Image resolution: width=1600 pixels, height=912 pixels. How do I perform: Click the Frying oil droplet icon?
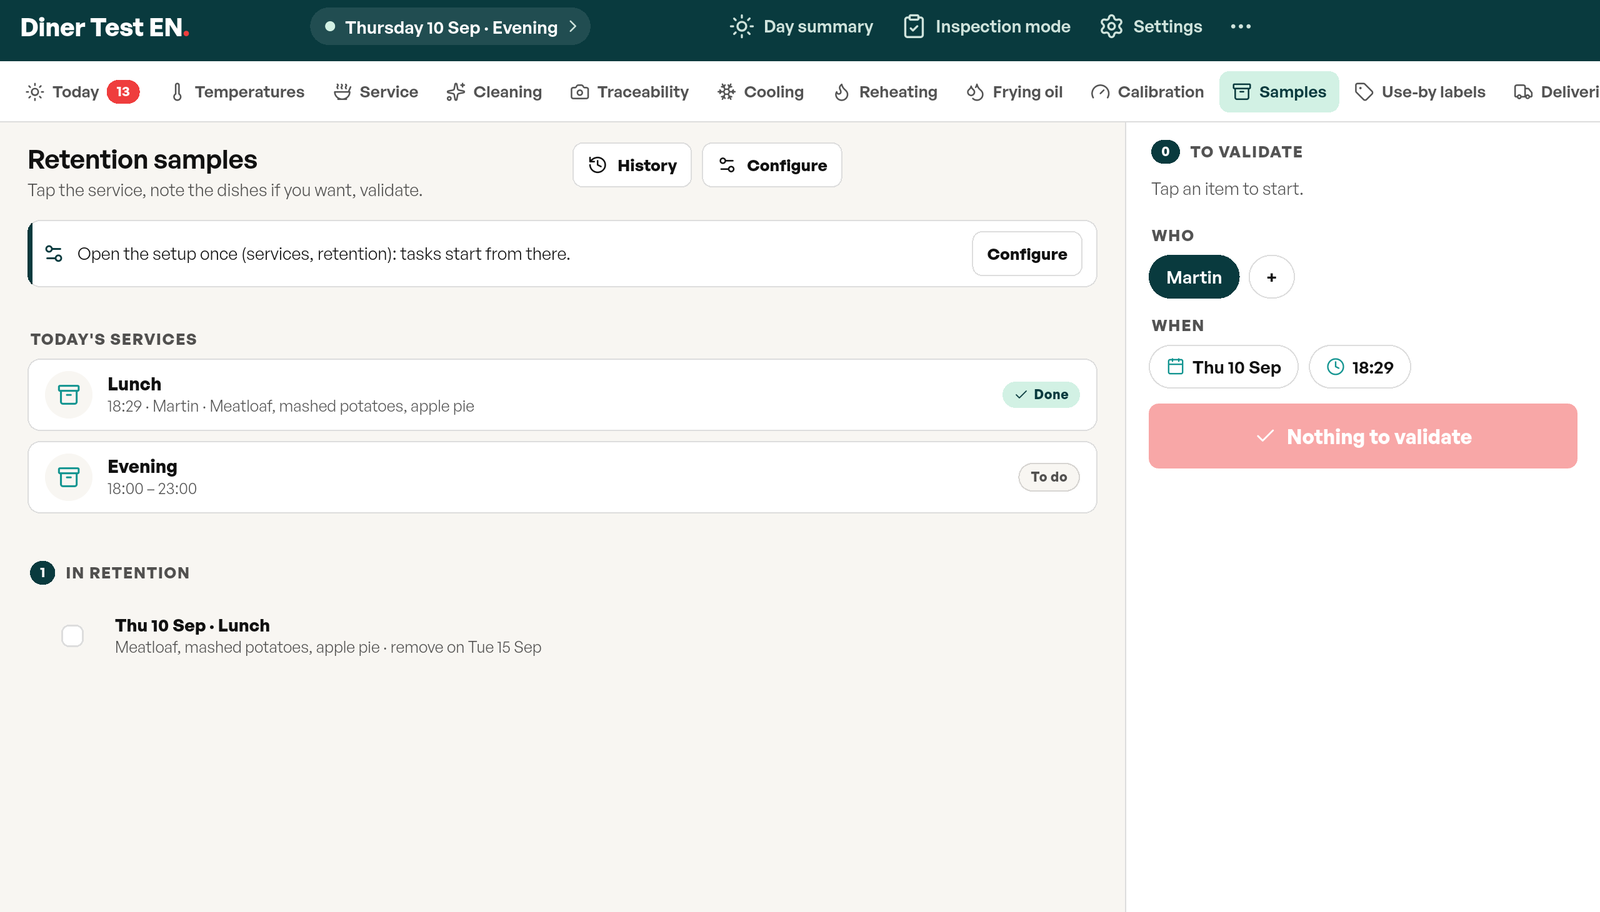pos(975,92)
